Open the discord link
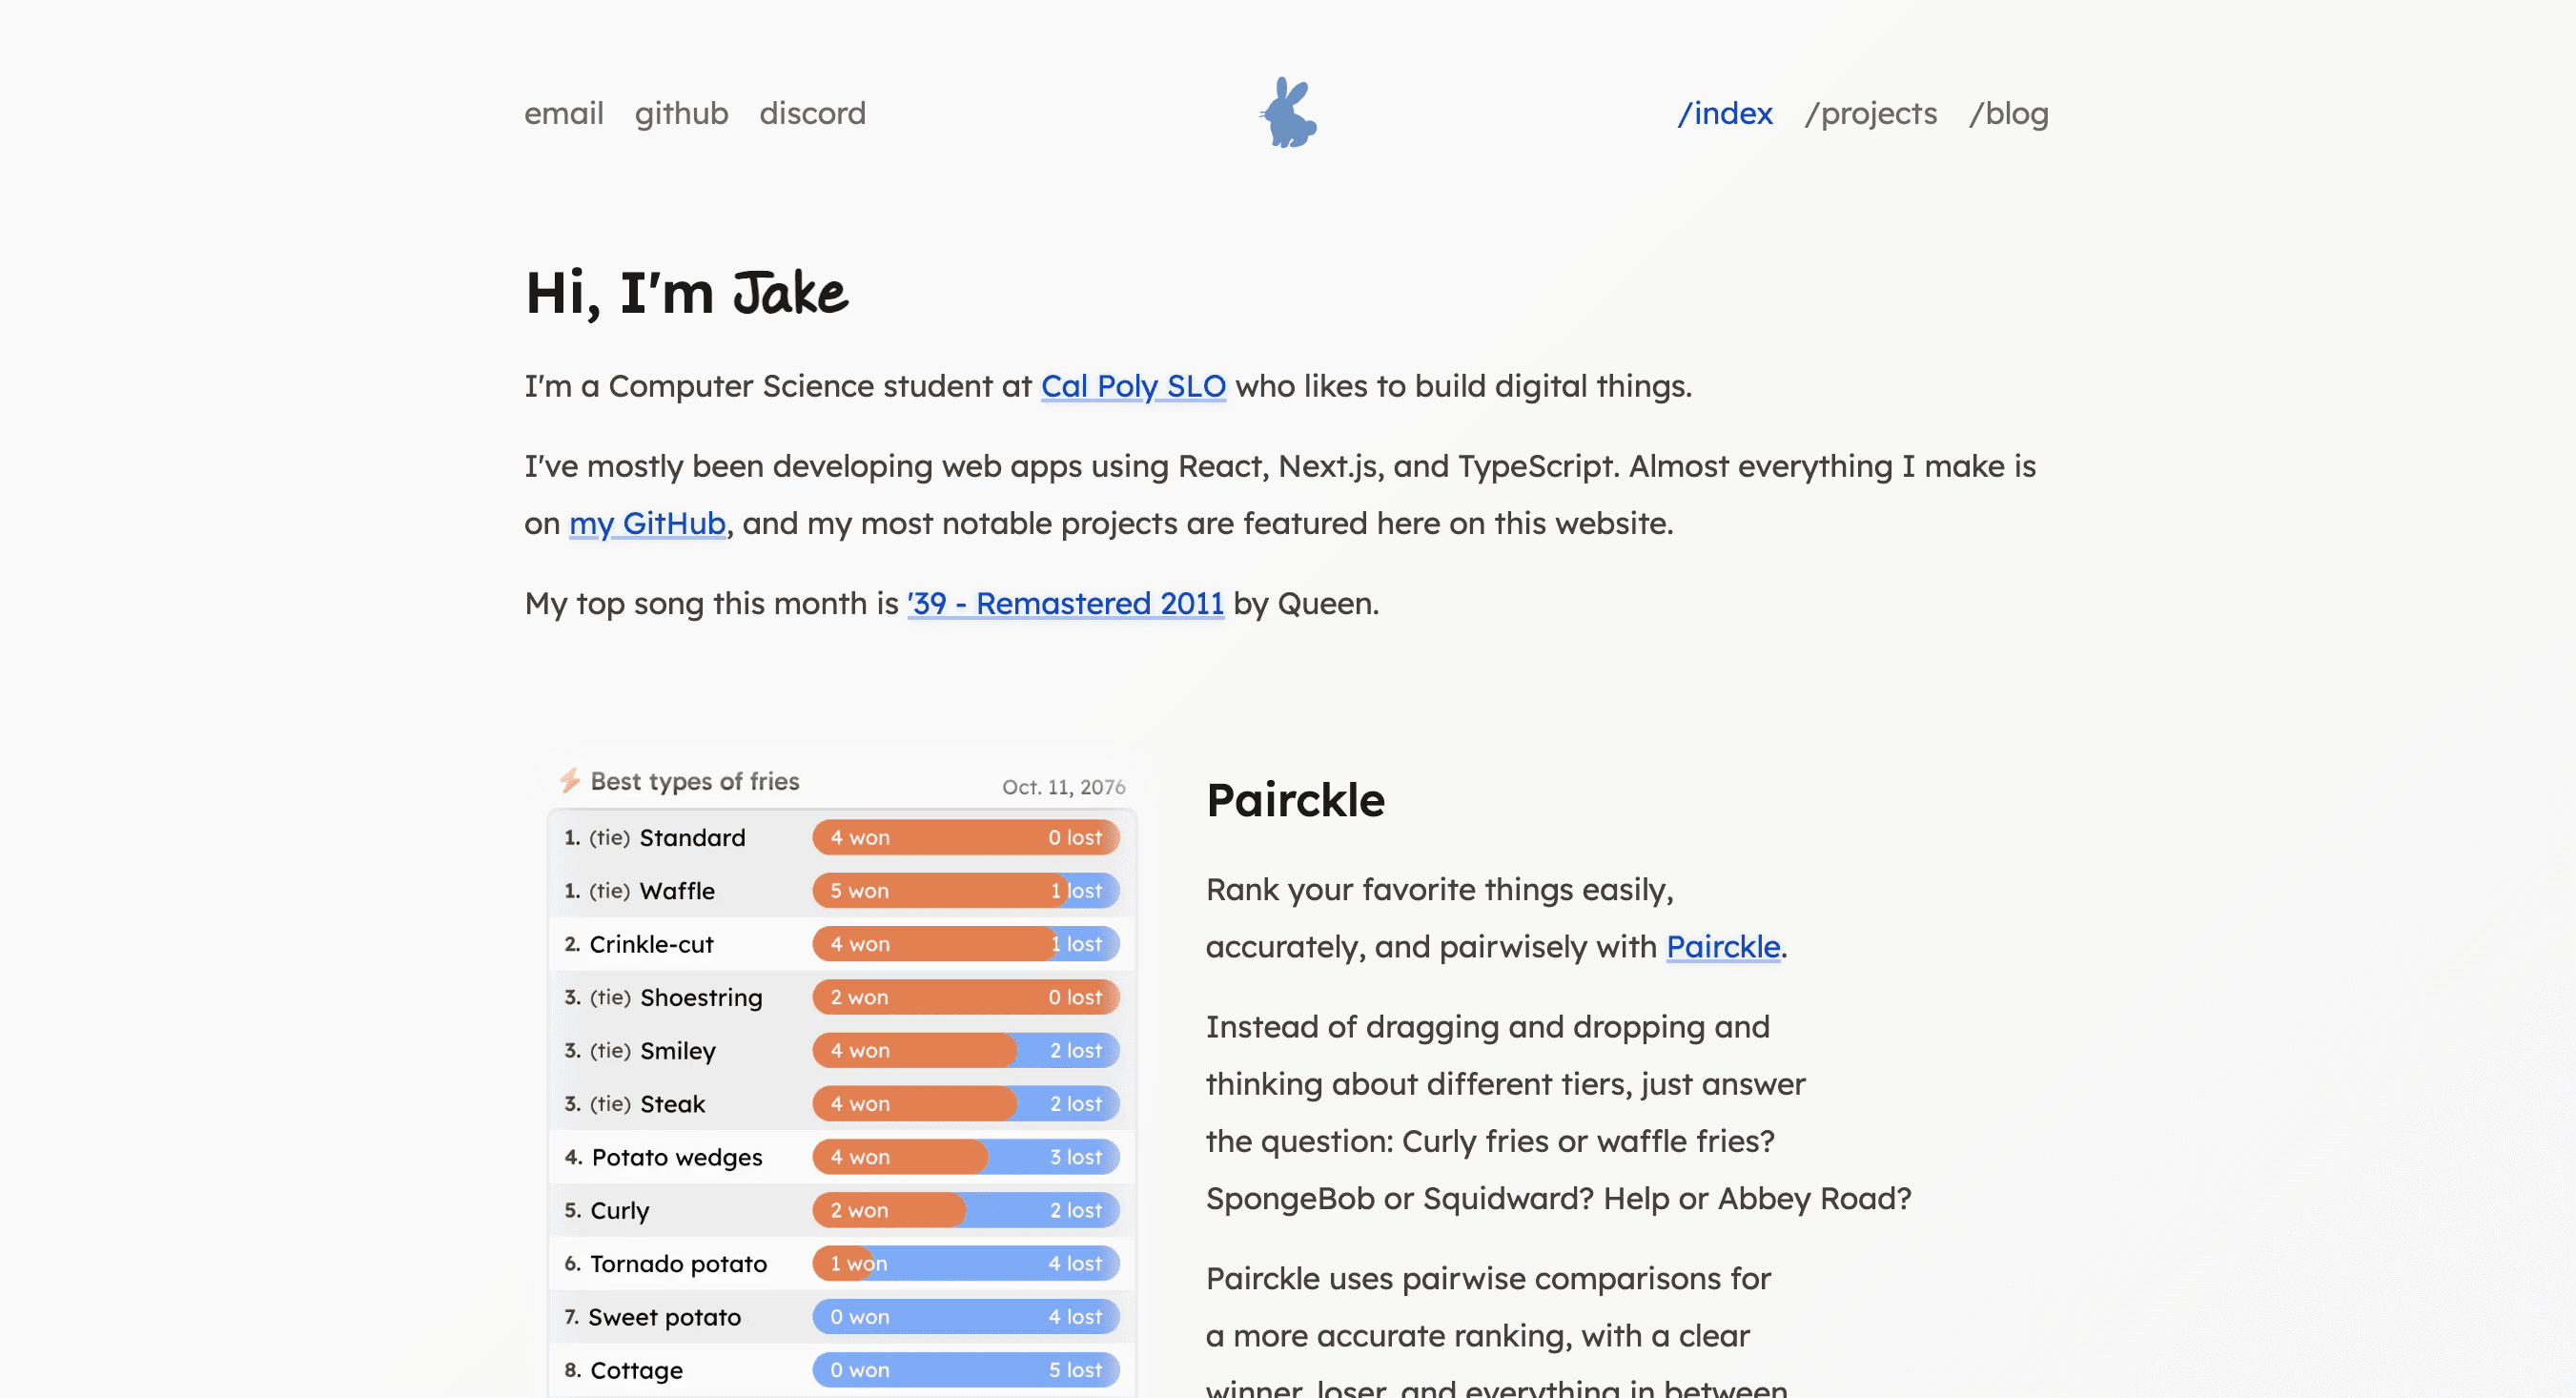2576x1398 pixels. pyautogui.click(x=812, y=113)
